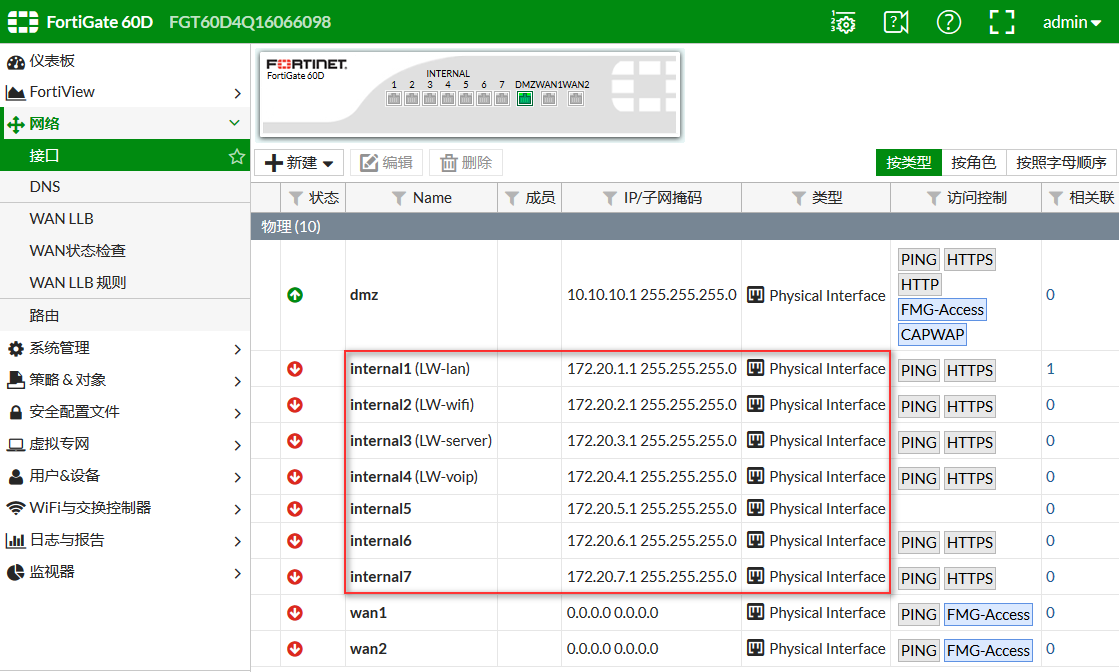Open the admin user dropdown
The height and width of the screenshot is (672, 1119).
(1071, 22)
